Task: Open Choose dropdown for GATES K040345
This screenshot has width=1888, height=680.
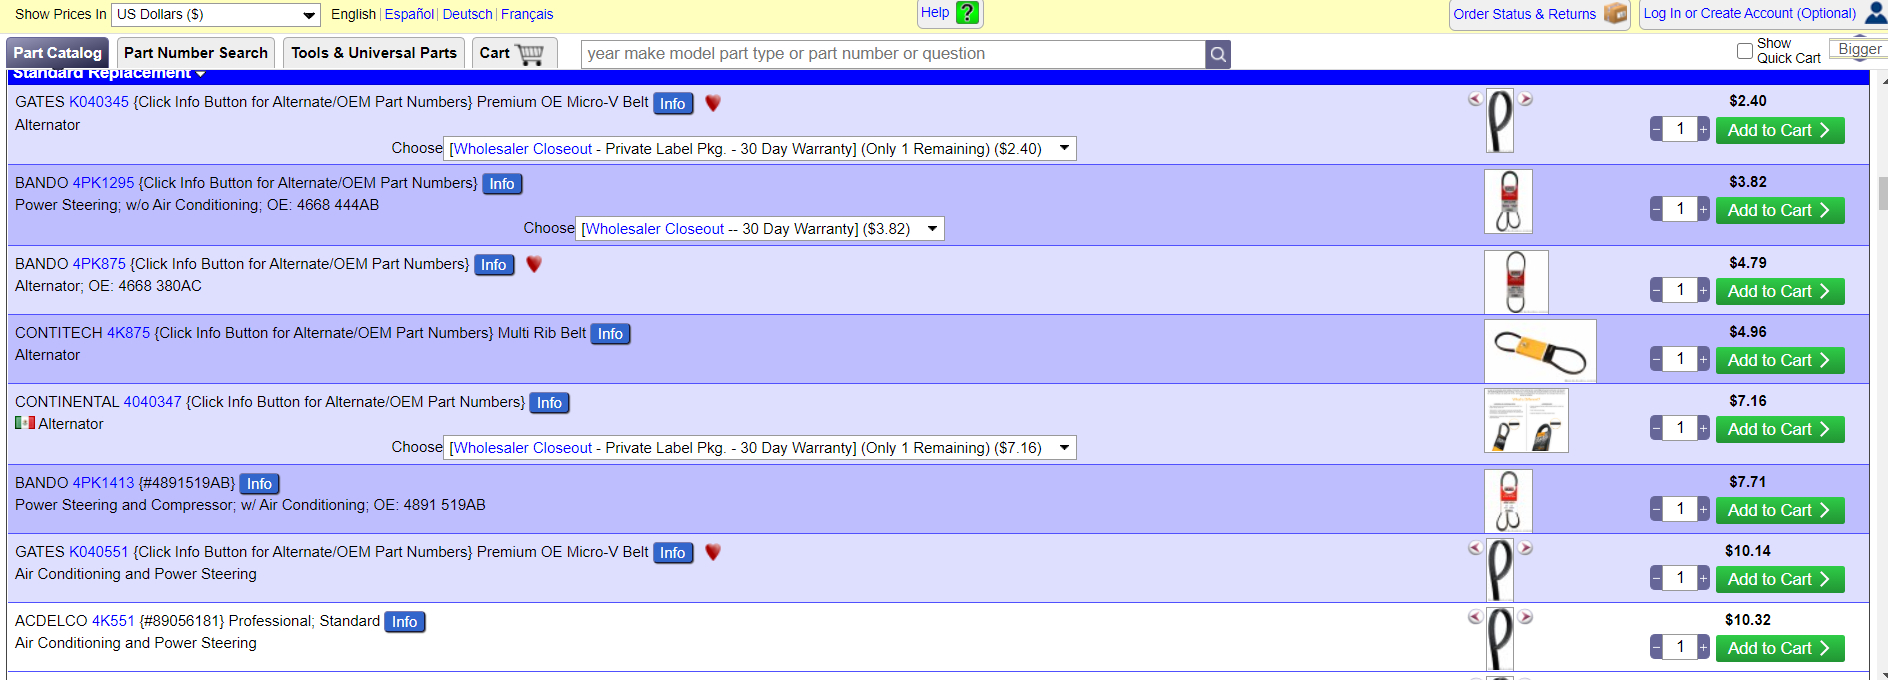Action: (x=760, y=149)
